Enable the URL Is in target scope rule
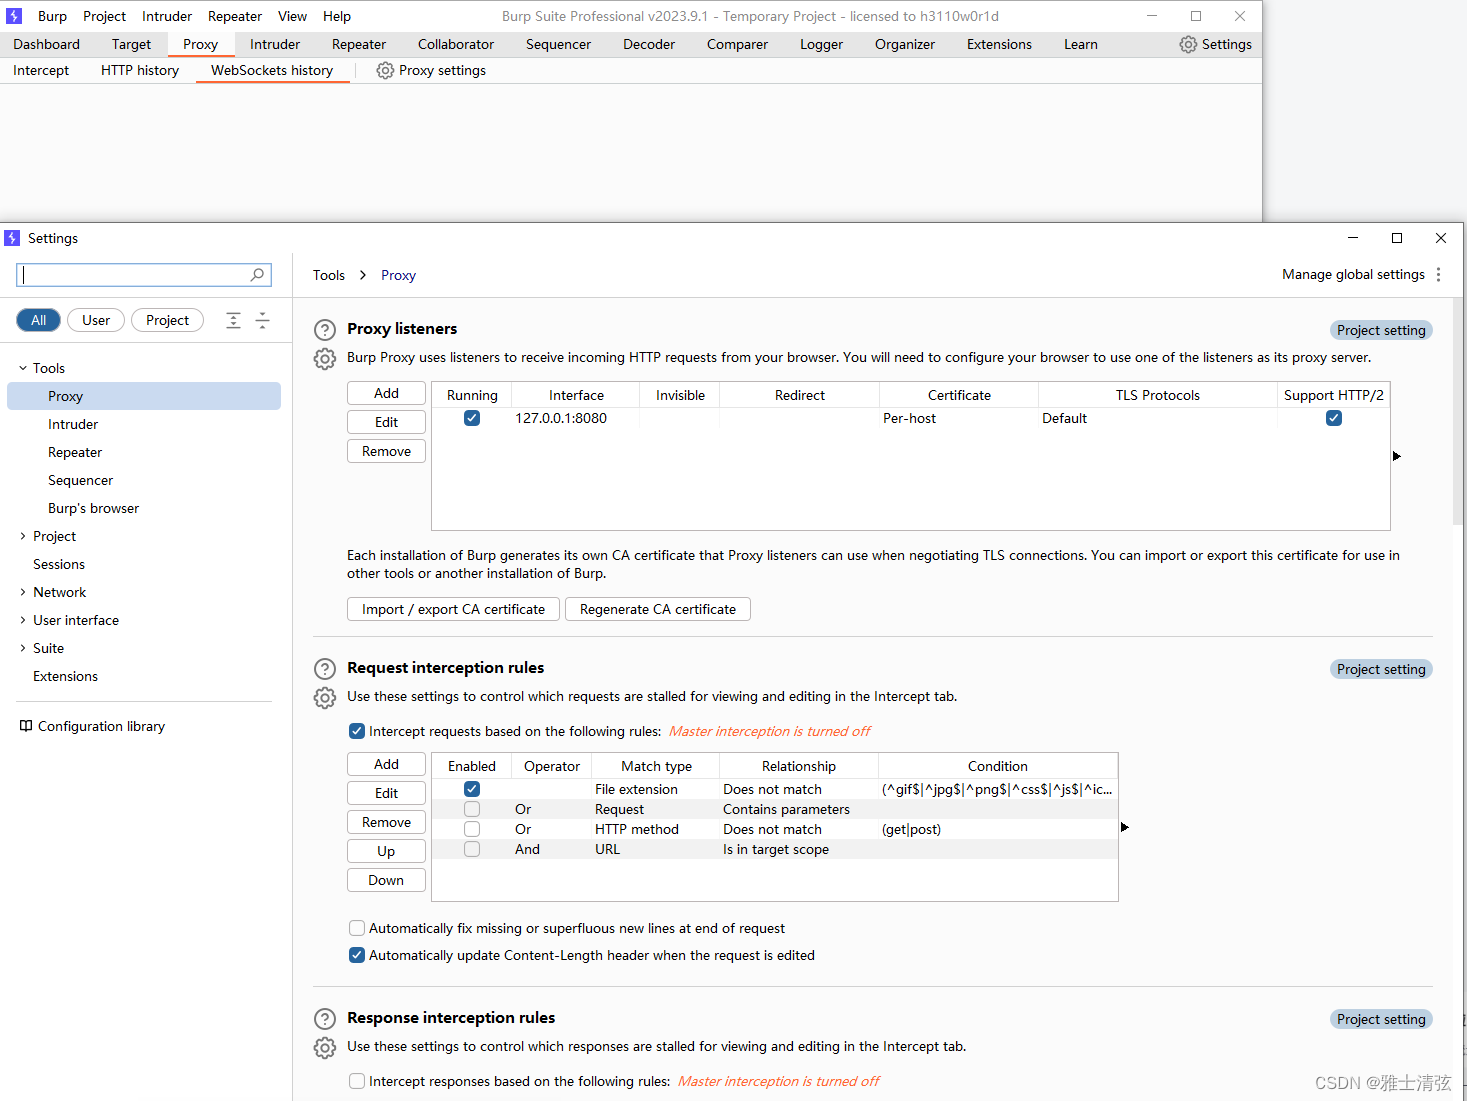 pyautogui.click(x=472, y=849)
